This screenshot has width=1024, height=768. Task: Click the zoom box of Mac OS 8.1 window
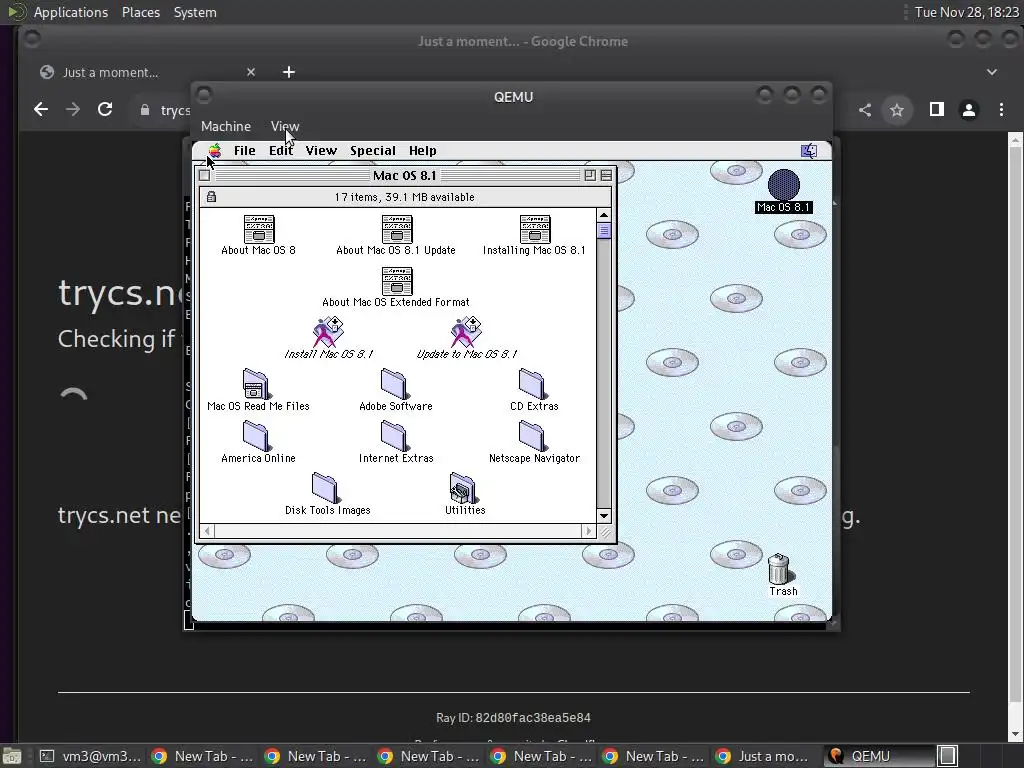[x=590, y=175]
